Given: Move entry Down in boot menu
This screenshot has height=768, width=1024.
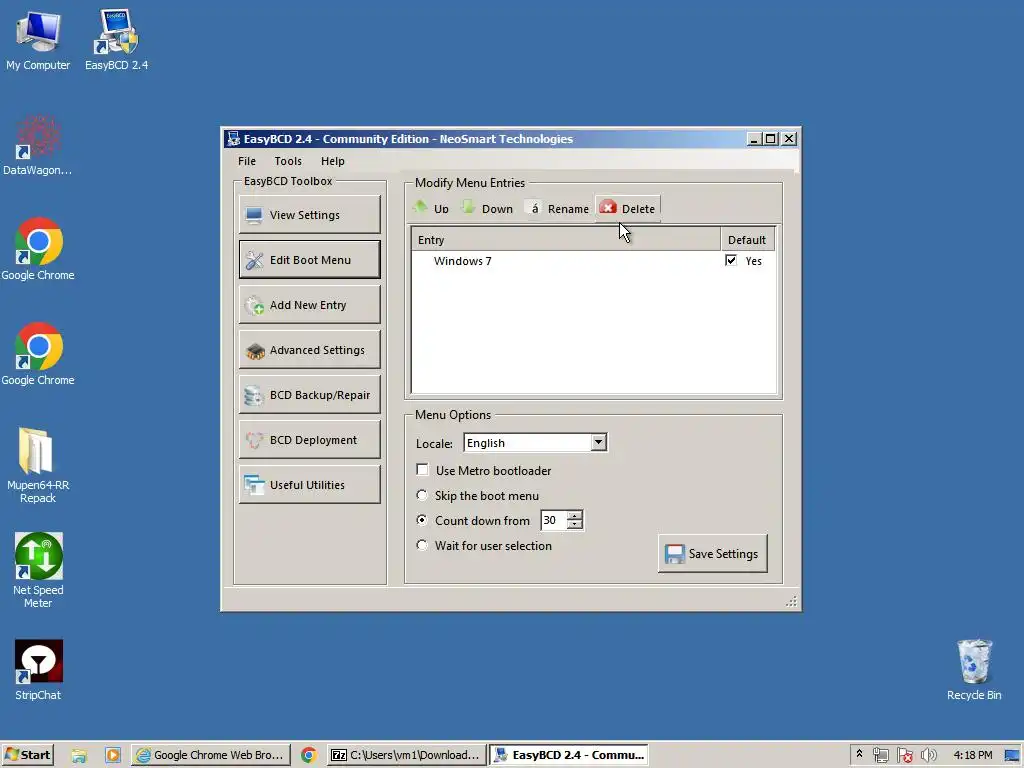Looking at the screenshot, I should [x=487, y=208].
